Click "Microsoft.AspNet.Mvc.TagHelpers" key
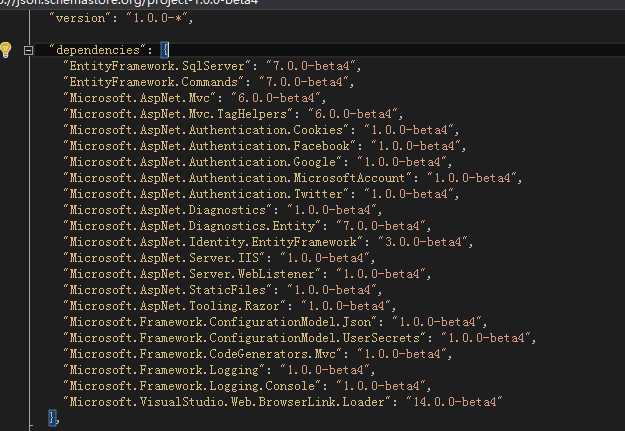625x431 pixels. (178, 114)
